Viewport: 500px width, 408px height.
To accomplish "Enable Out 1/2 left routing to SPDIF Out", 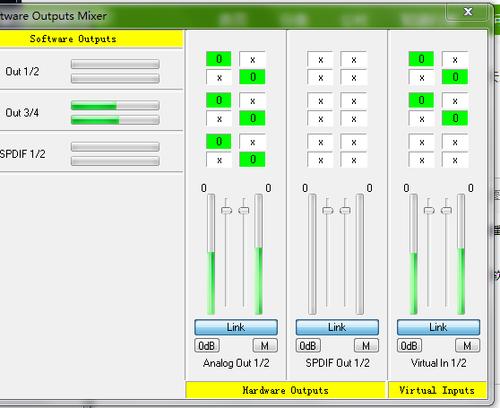I will pos(320,59).
